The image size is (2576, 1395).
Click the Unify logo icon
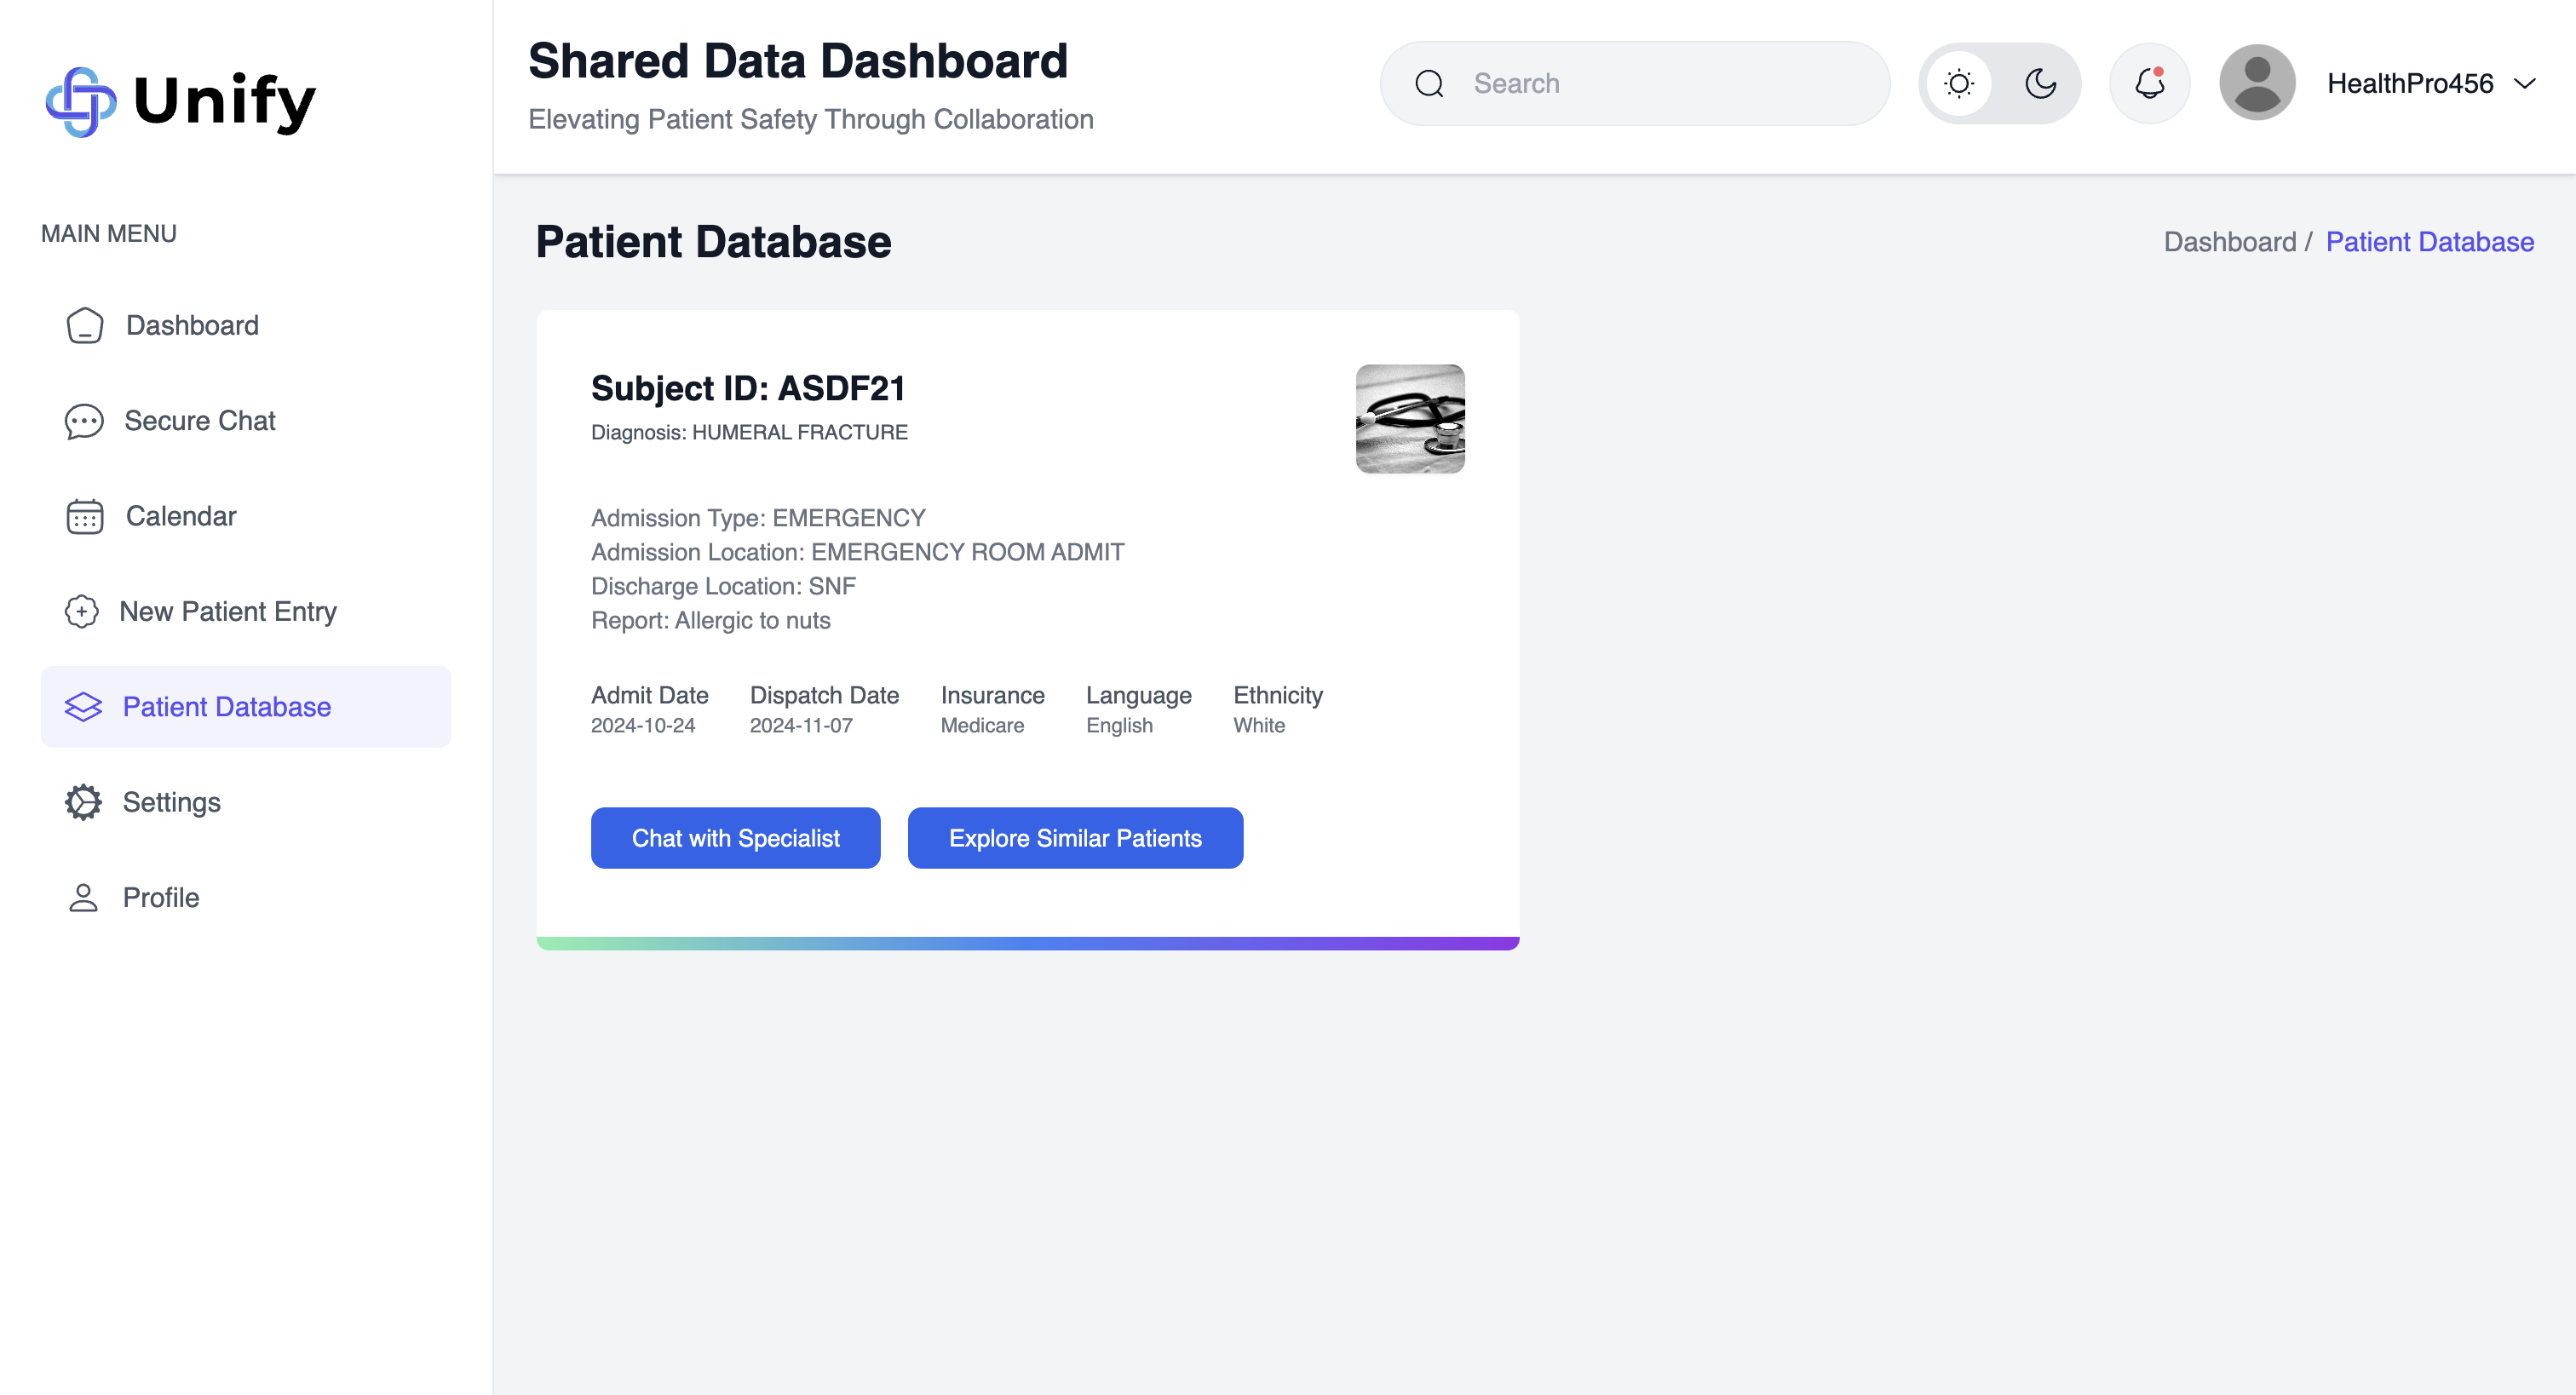[x=81, y=101]
